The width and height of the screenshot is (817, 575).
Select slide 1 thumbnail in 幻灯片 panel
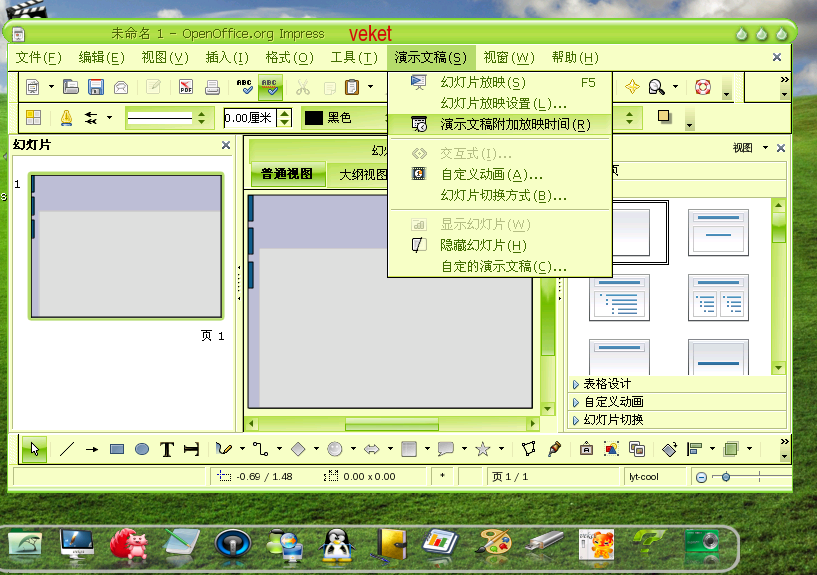coord(126,246)
